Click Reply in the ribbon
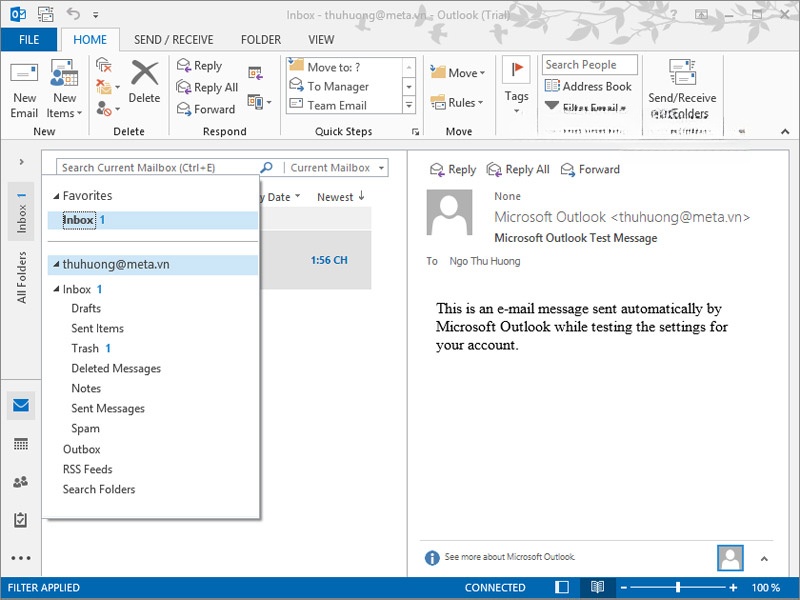This screenshot has width=800, height=600. tap(199, 65)
